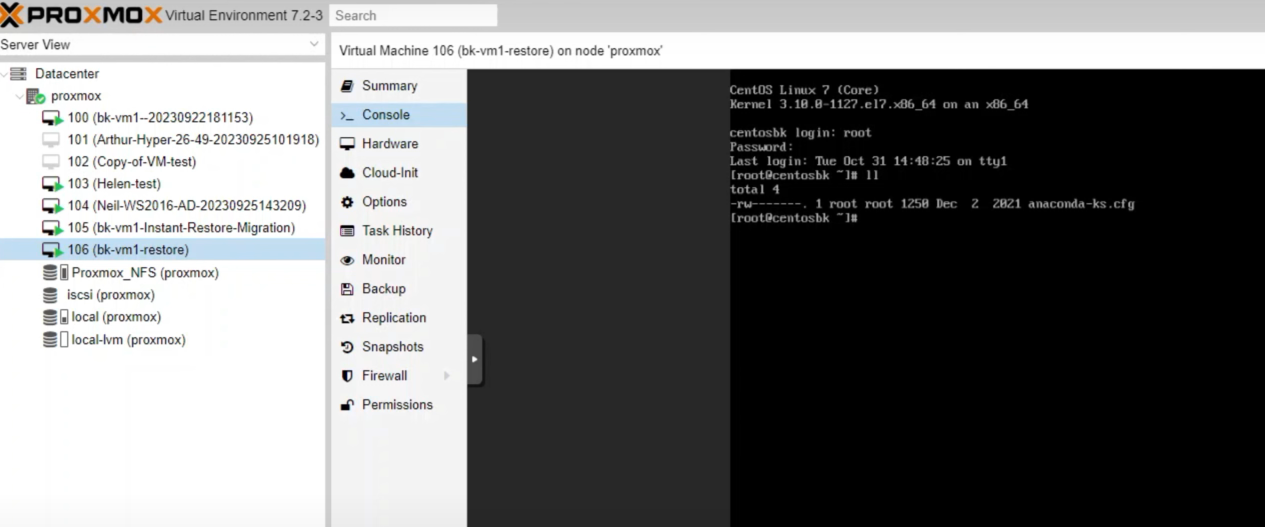This screenshot has height=527, width=1265.
Task: Click the Console prompt icon
Action: [x=347, y=115]
